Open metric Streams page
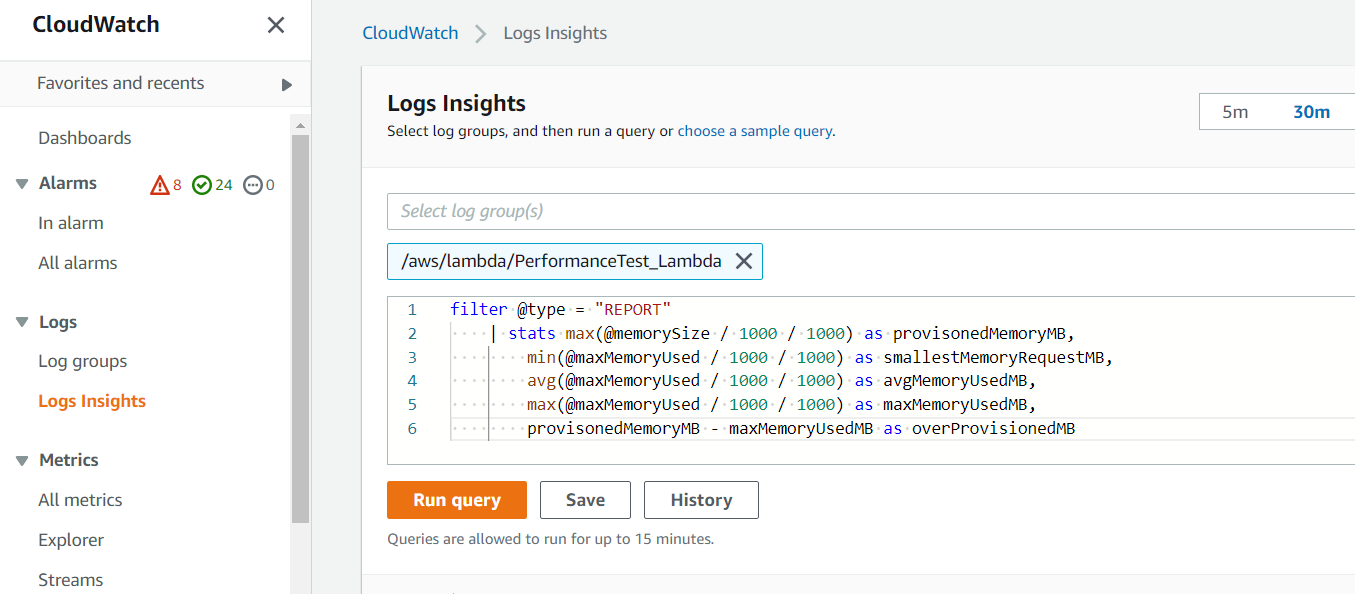 (x=71, y=580)
